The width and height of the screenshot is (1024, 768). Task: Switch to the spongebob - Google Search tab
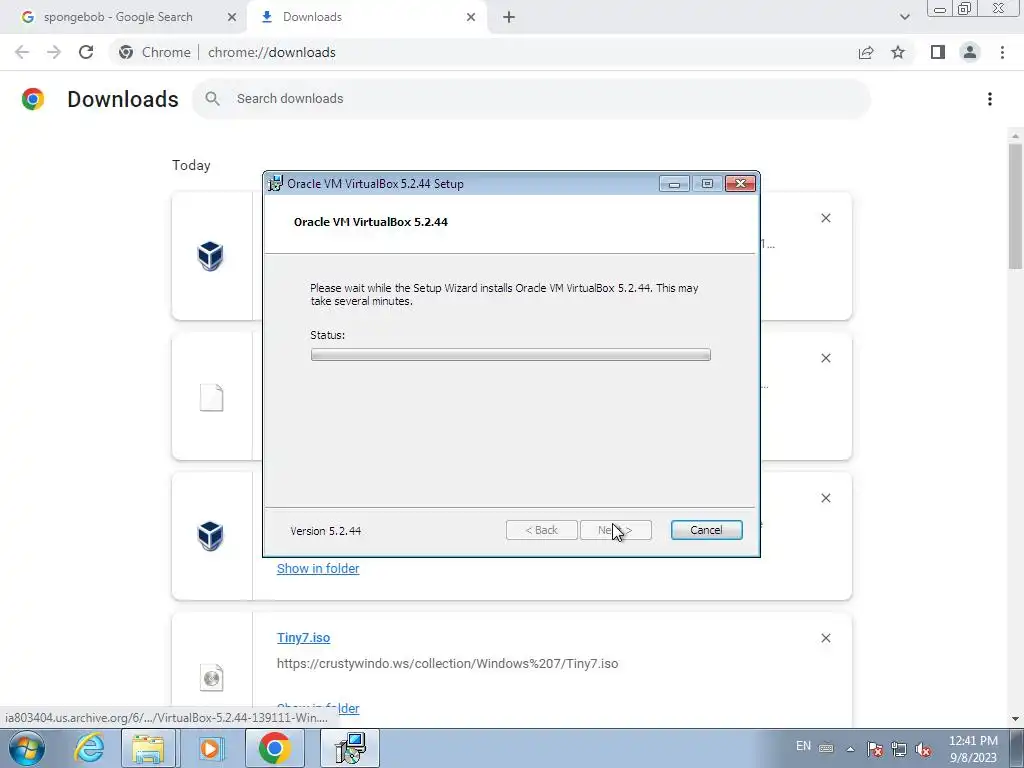point(118,17)
